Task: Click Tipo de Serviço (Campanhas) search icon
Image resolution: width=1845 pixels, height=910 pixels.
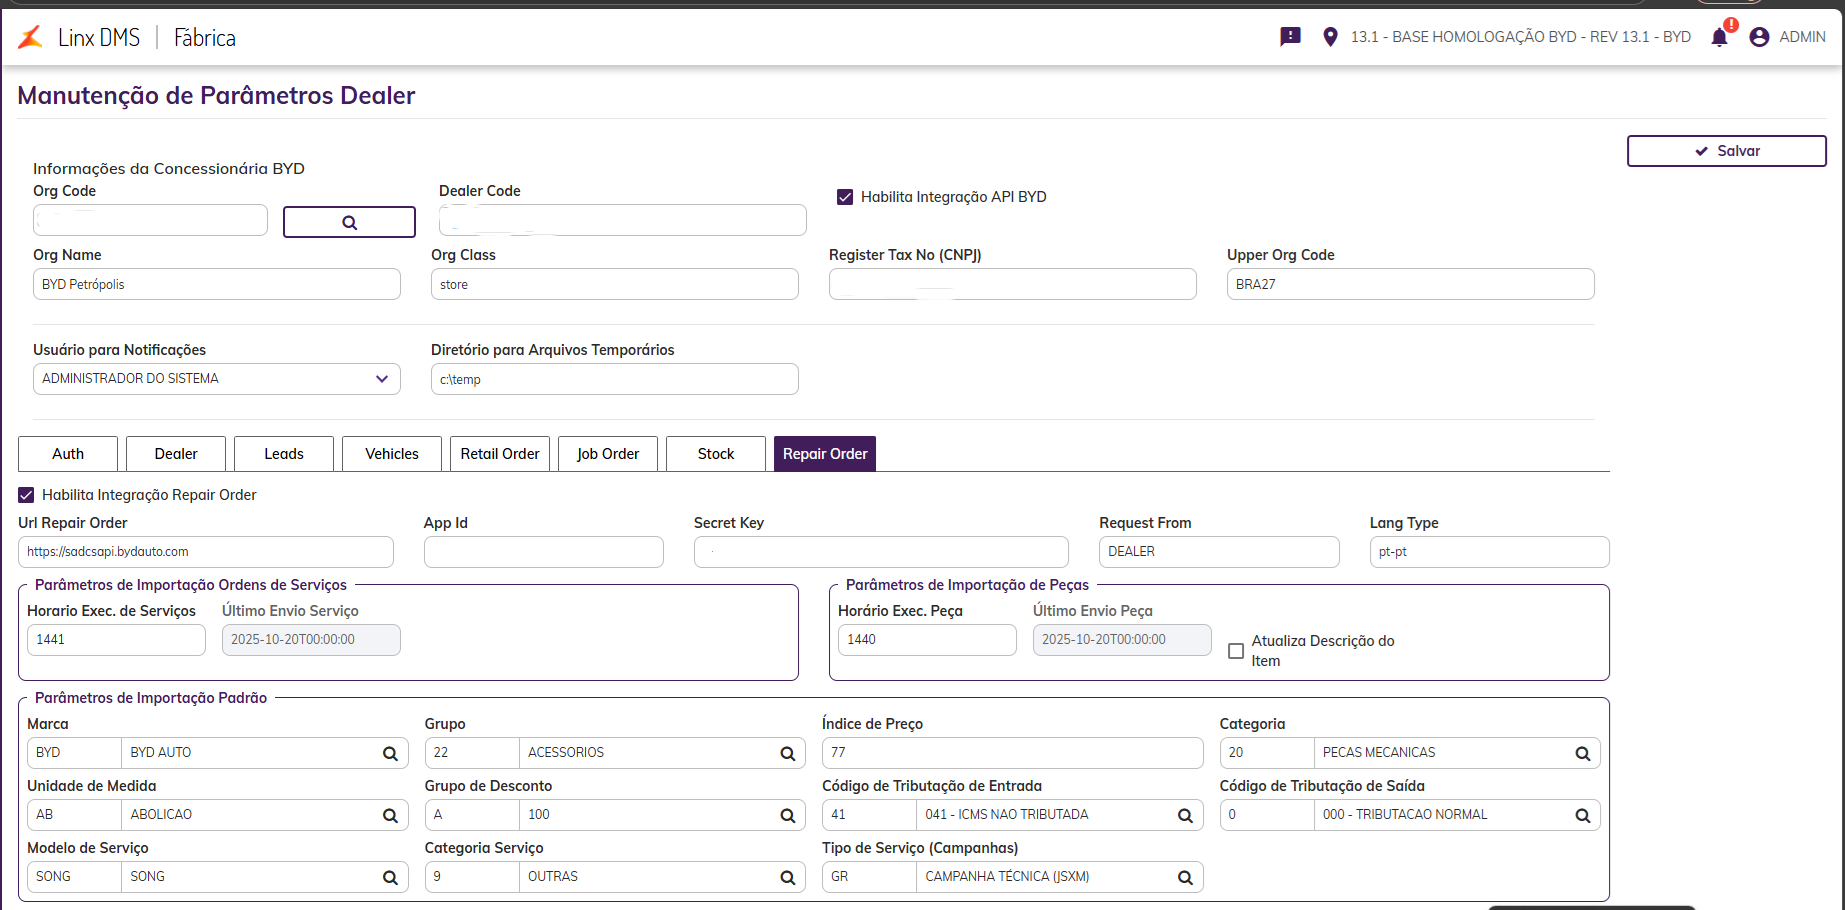Action: 1185,878
